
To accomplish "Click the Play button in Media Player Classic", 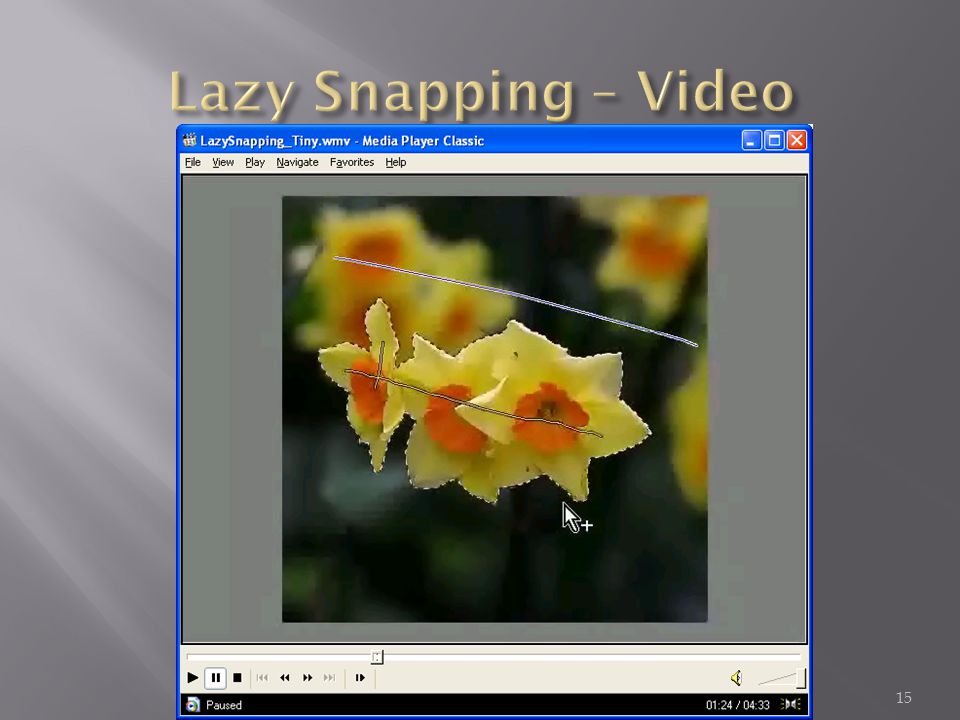I will 192,678.
